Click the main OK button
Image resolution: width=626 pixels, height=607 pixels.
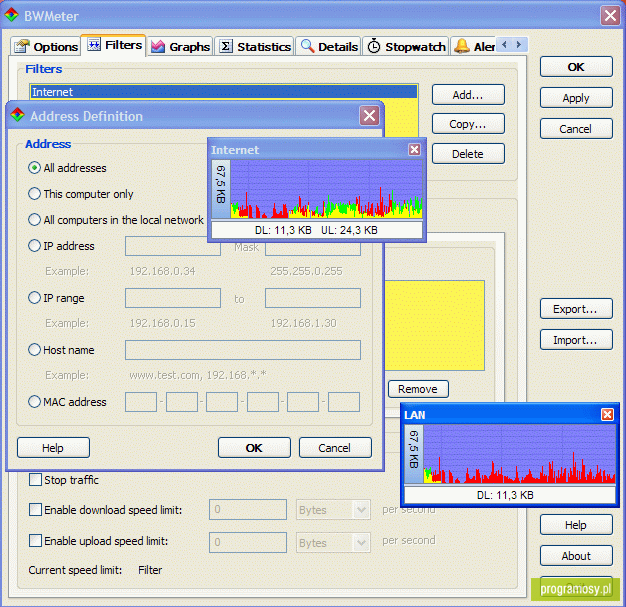pyautogui.click(x=576, y=67)
